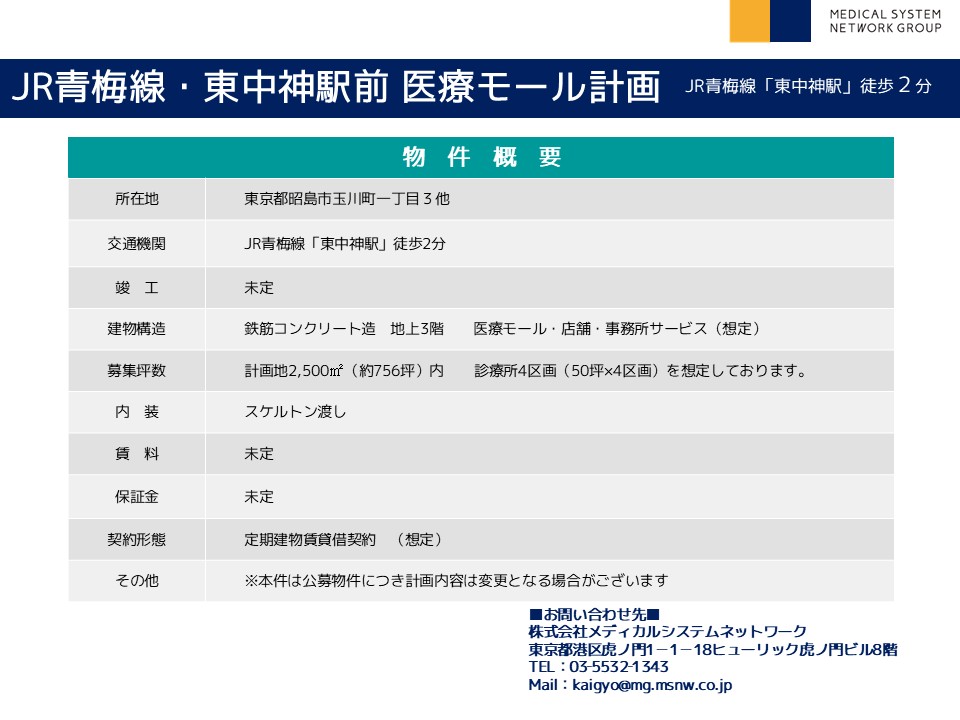Click the 鉄筋コンクリート造 building structure text
Viewport: 960px width, 720px height.
(310, 329)
